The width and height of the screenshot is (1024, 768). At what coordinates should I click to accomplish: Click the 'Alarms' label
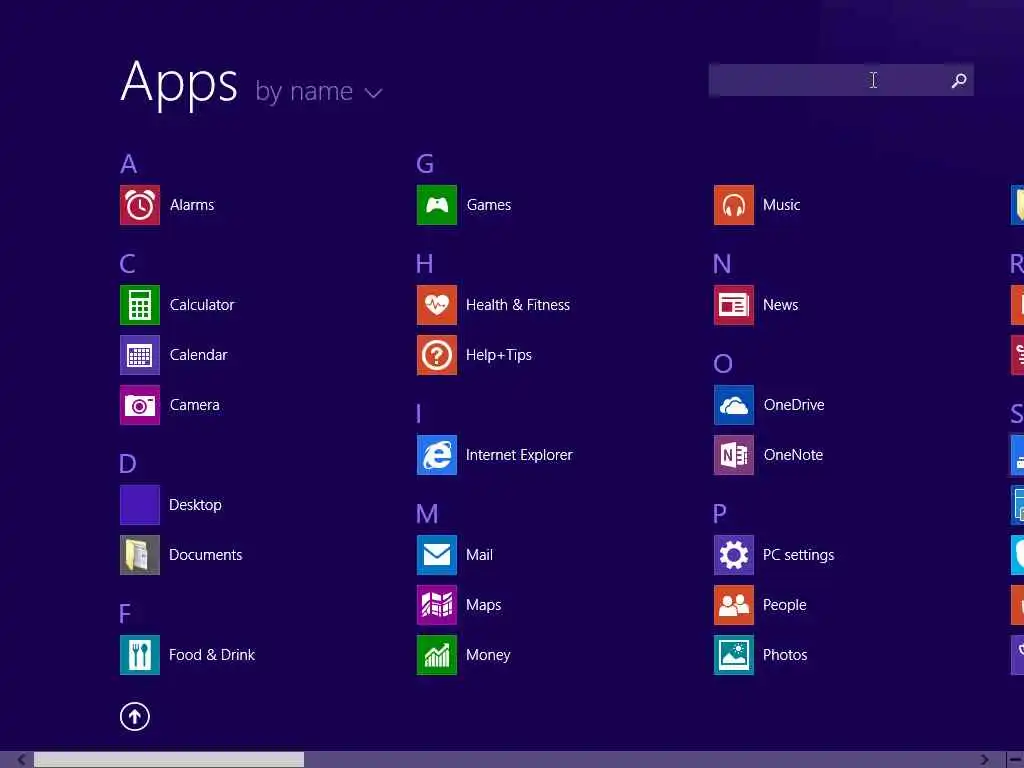(x=192, y=205)
